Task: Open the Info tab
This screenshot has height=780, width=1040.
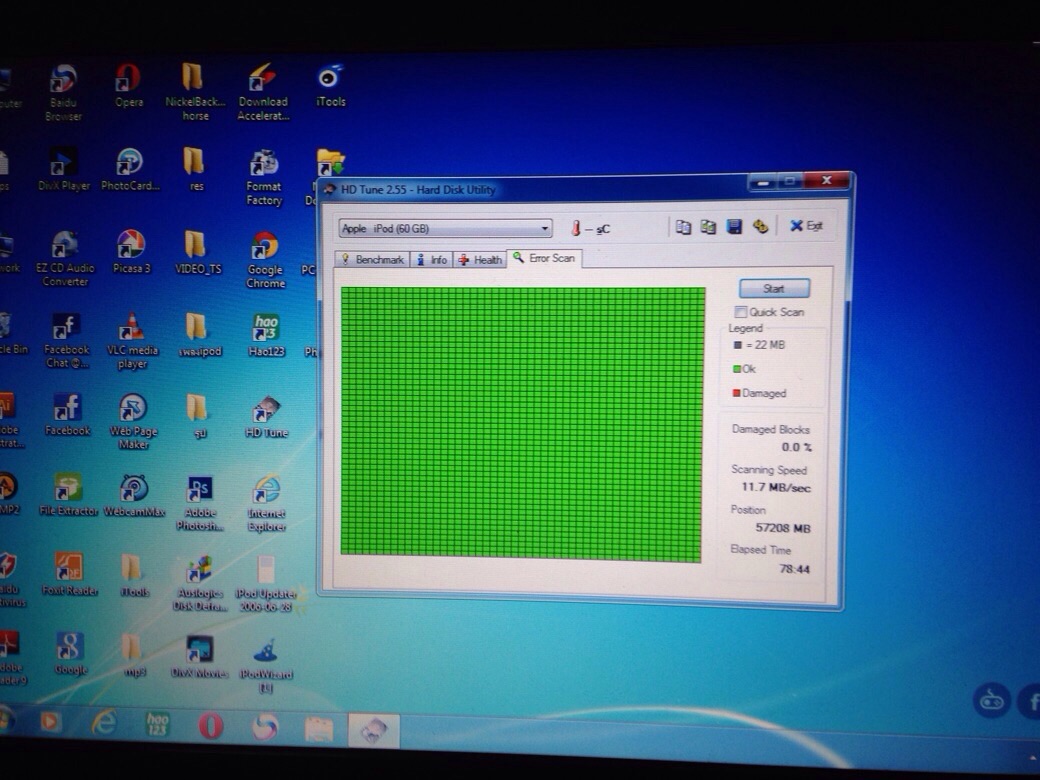Action: [x=432, y=259]
